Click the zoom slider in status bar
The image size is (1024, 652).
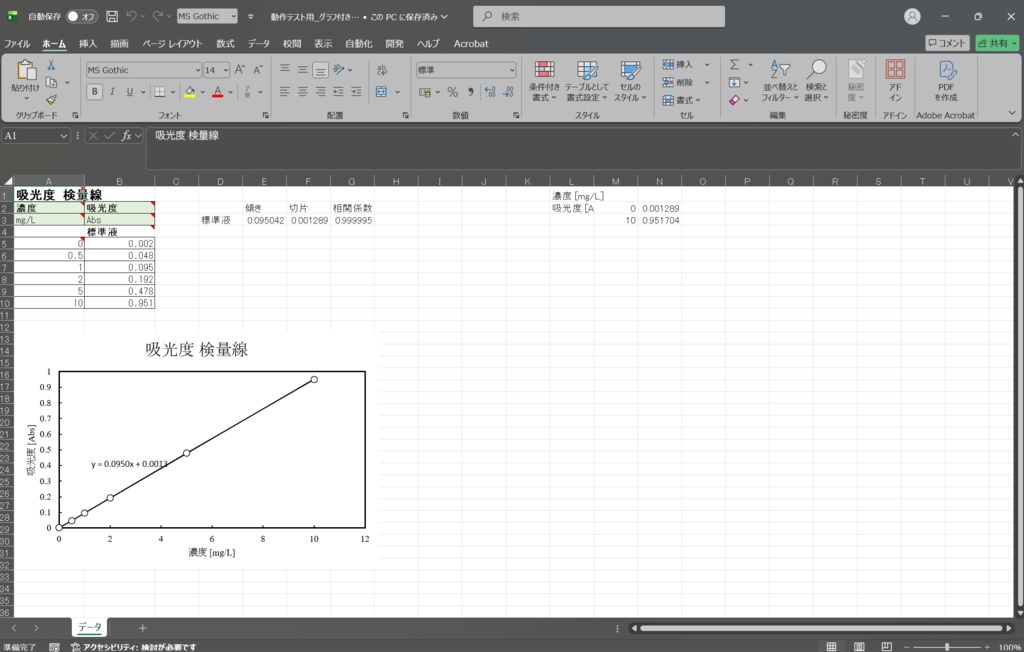tap(947, 647)
